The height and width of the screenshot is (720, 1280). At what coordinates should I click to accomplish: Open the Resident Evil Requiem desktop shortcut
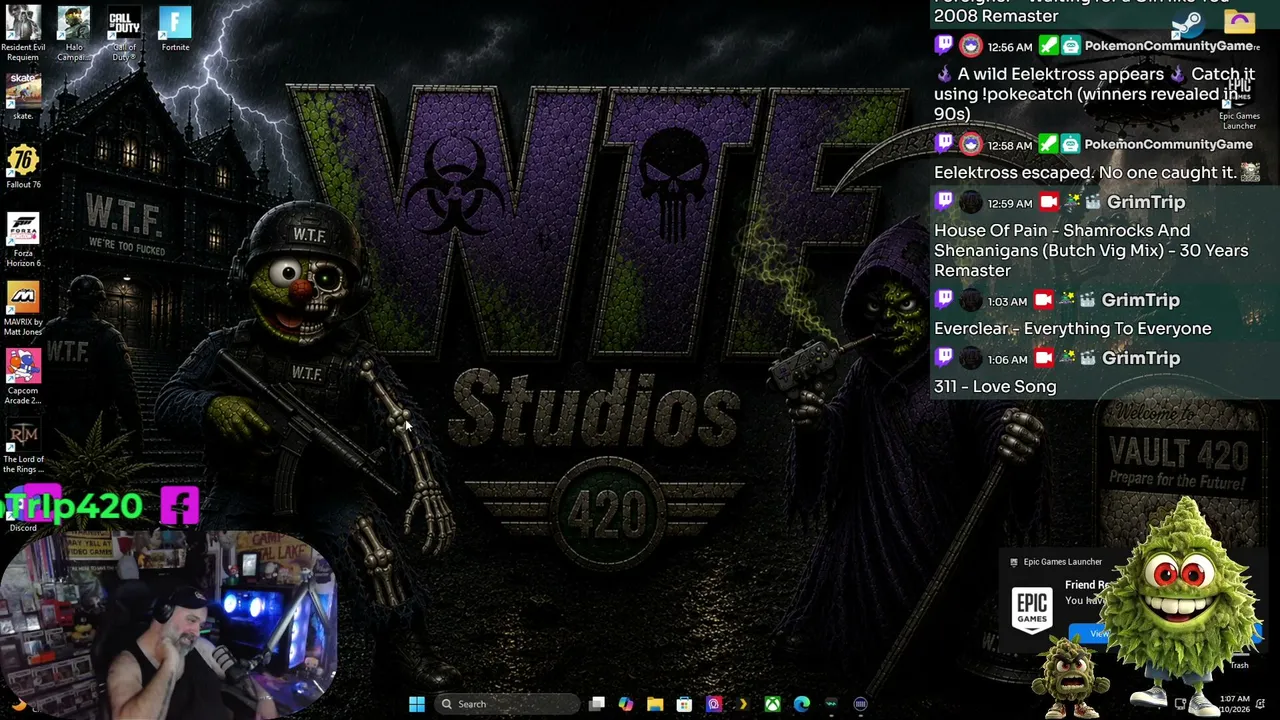(x=23, y=32)
